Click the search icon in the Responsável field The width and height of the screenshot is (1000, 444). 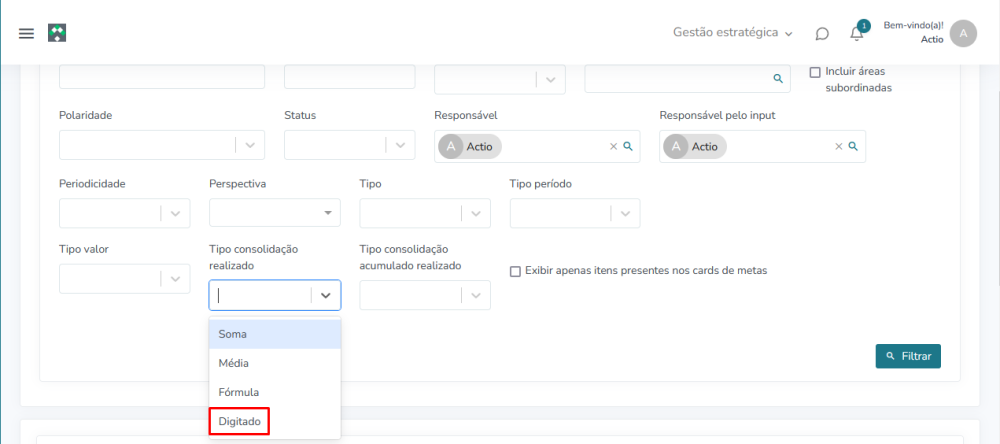coord(628,146)
